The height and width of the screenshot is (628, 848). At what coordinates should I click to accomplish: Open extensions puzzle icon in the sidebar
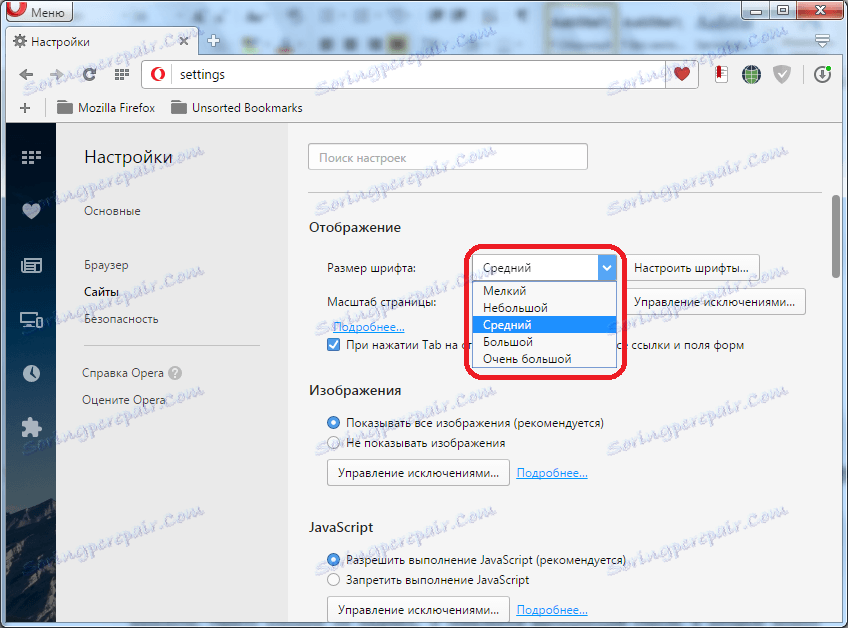[x=31, y=427]
